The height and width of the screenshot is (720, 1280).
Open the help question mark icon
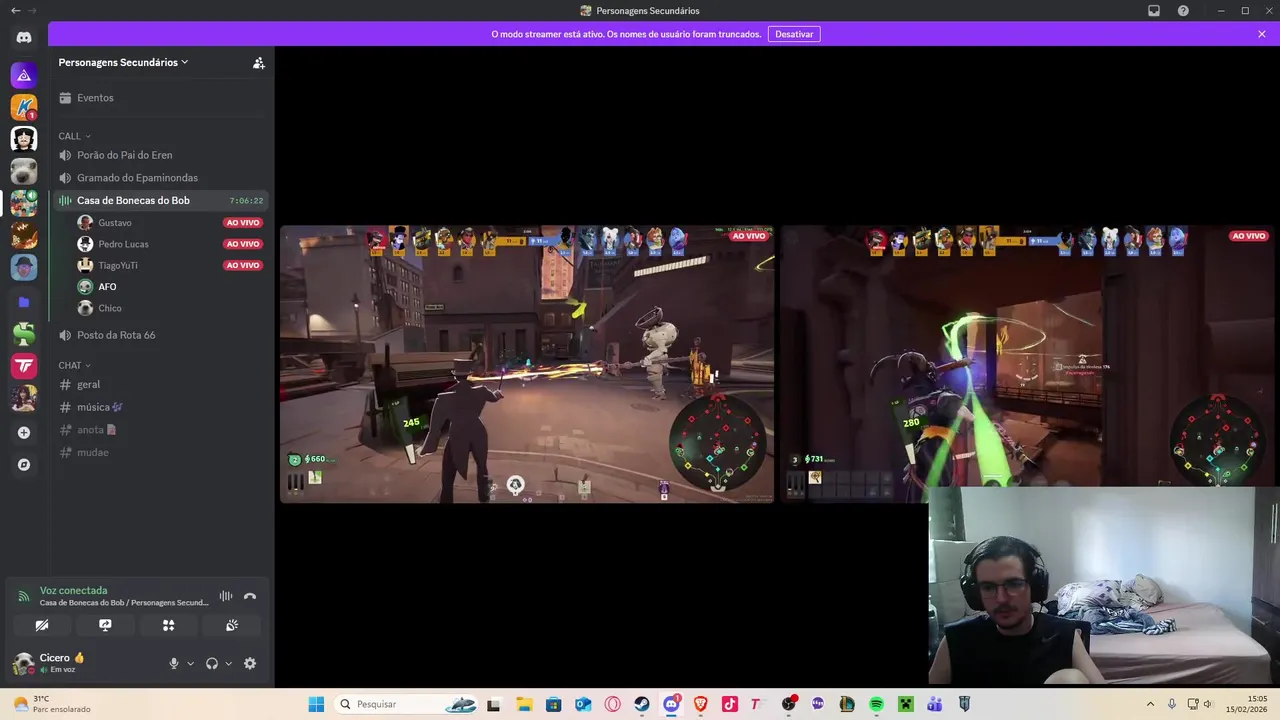(1183, 11)
